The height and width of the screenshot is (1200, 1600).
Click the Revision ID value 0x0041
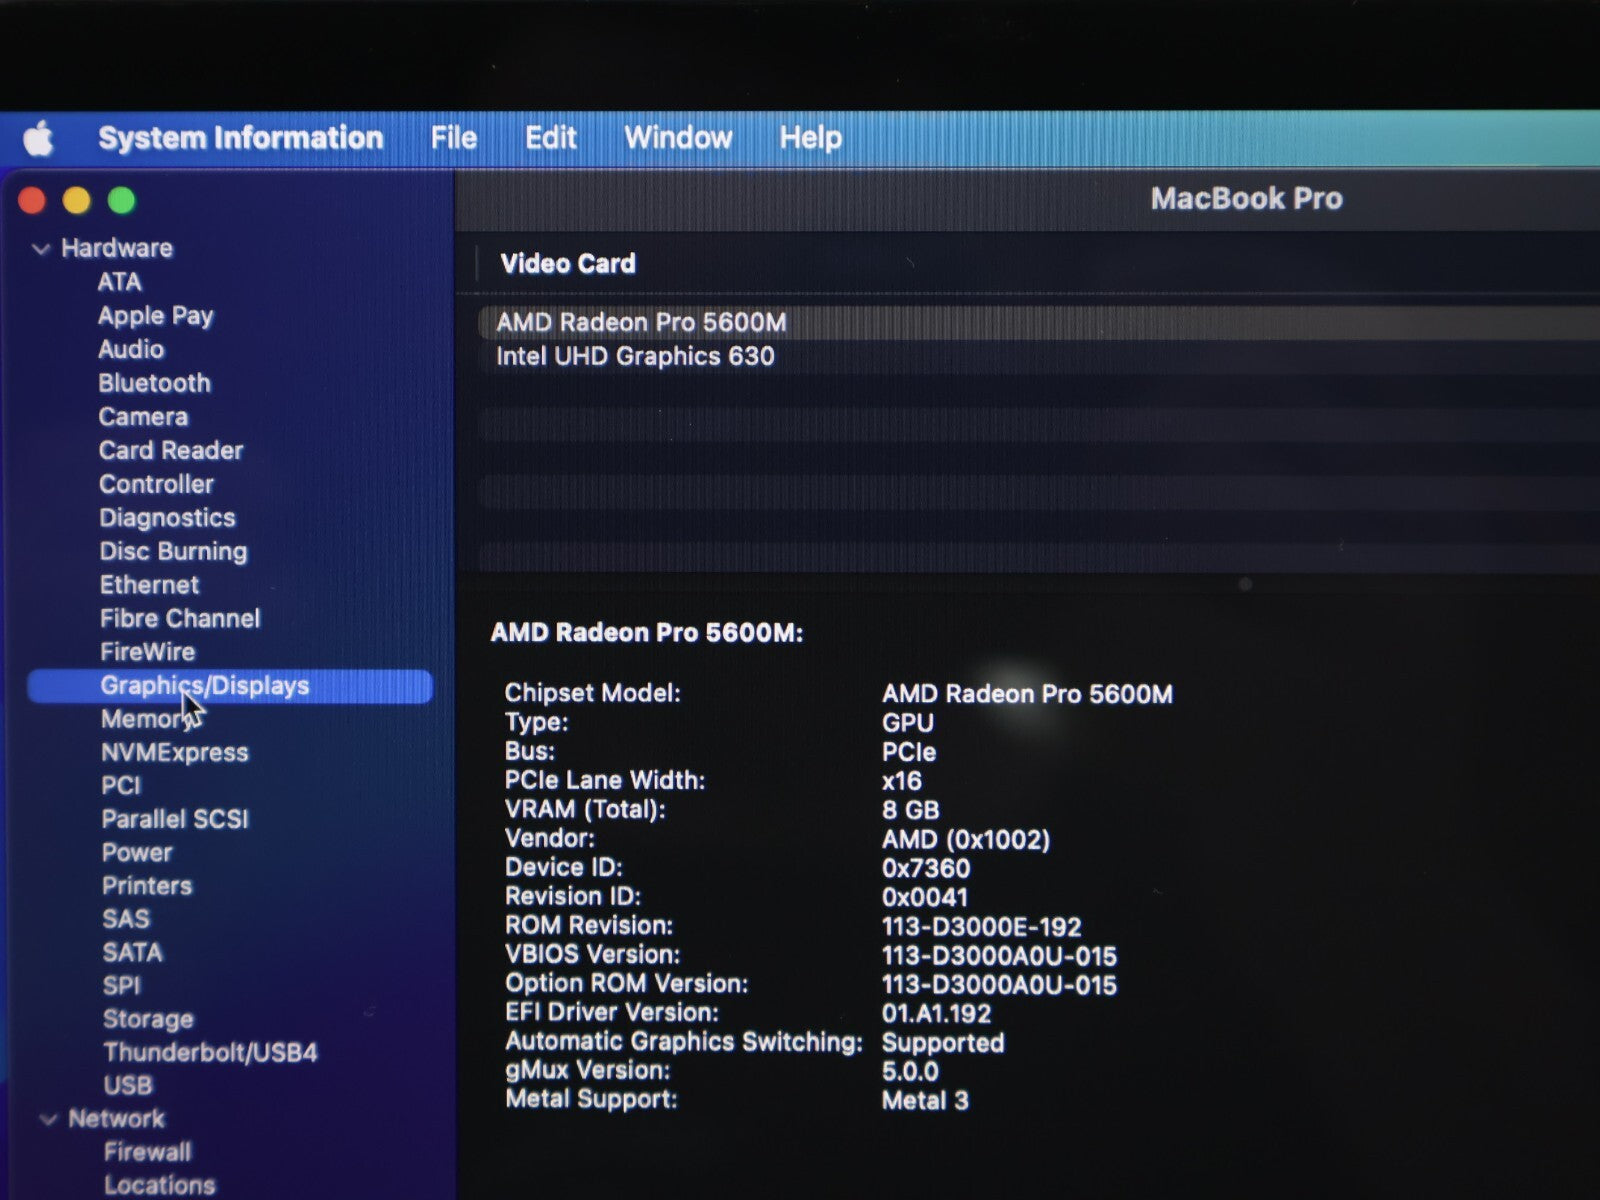coord(924,897)
